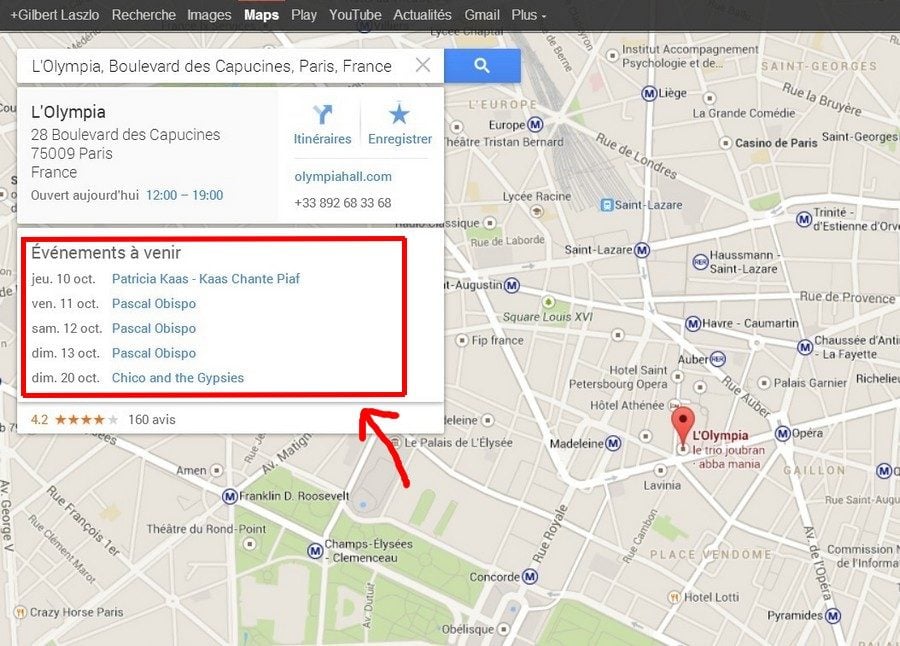Click the Lycée Racine school icon
900x646 pixels.
(x=537, y=211)
